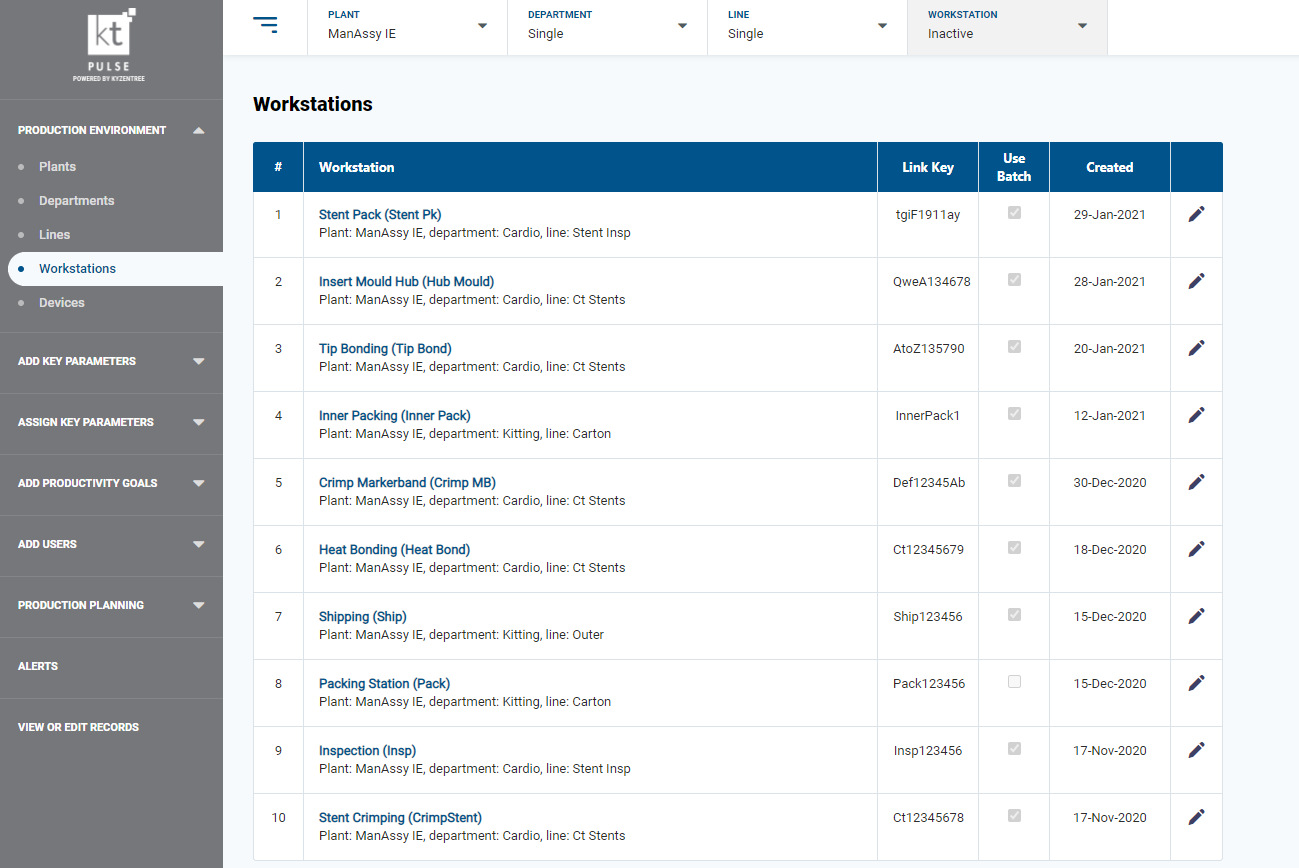Edit the Packing Station pencil icon

pyautogui.click(x=1196, y=683)
